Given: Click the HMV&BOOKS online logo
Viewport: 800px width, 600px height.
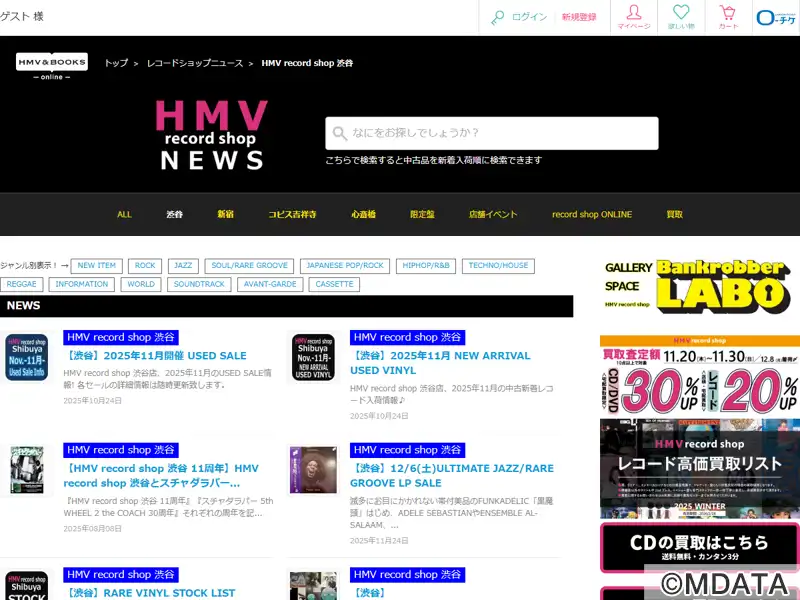Looking at the screenshot, I should tap(52, 66).
